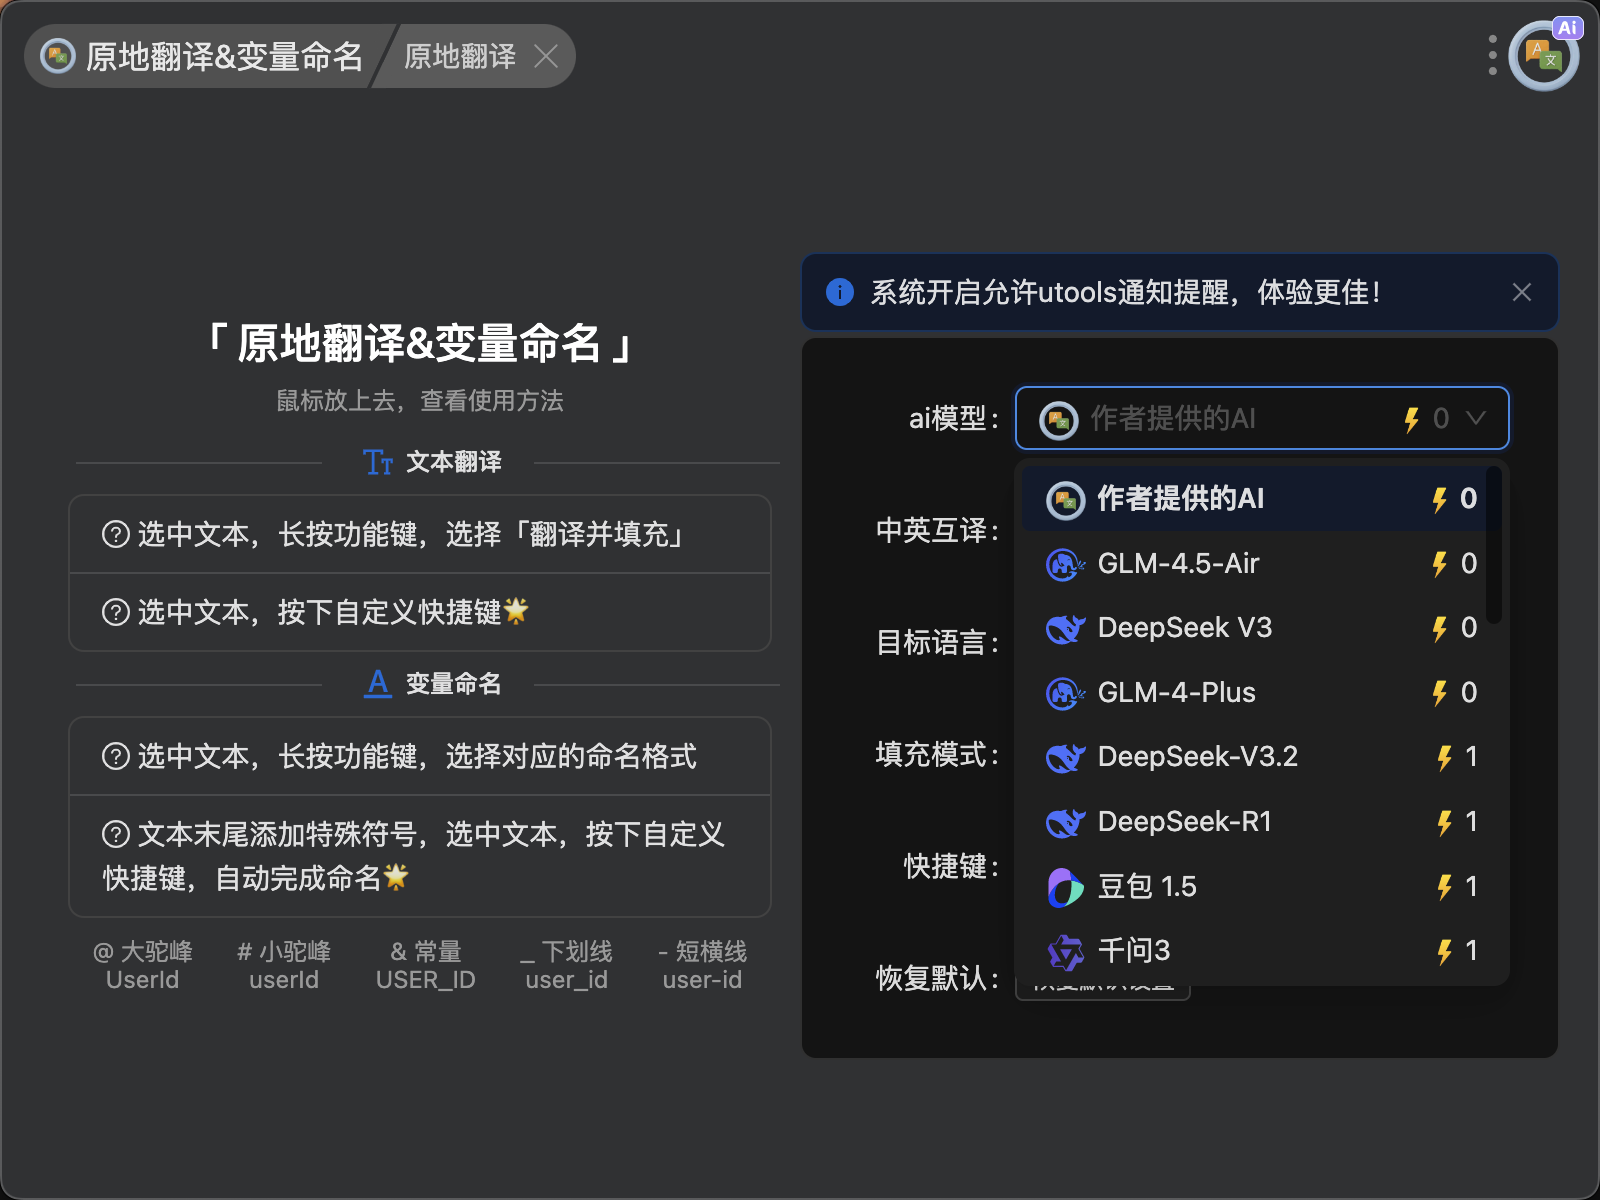Click the info icon in notification banner

(x=840, y=292)
